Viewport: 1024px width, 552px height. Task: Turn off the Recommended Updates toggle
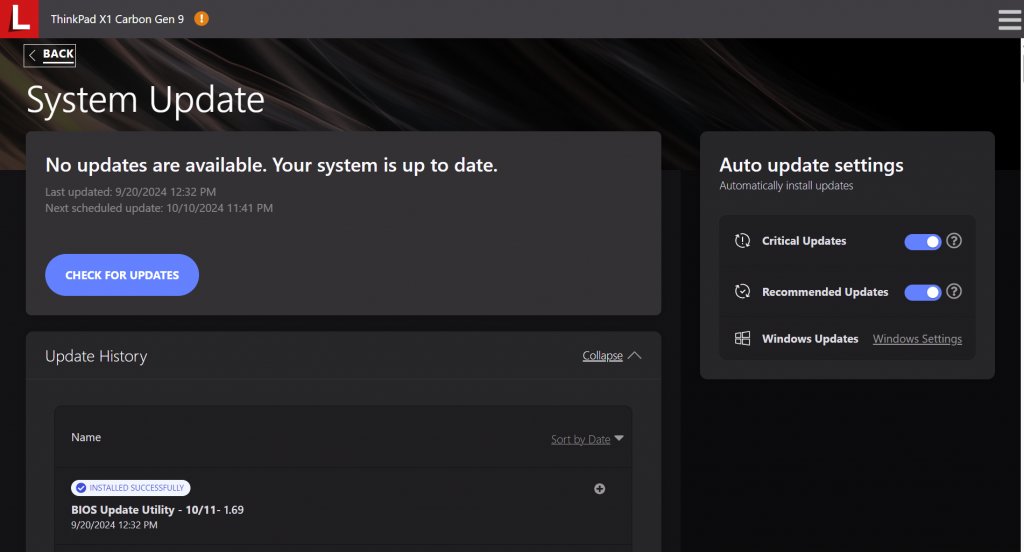[x=922, y=293]
